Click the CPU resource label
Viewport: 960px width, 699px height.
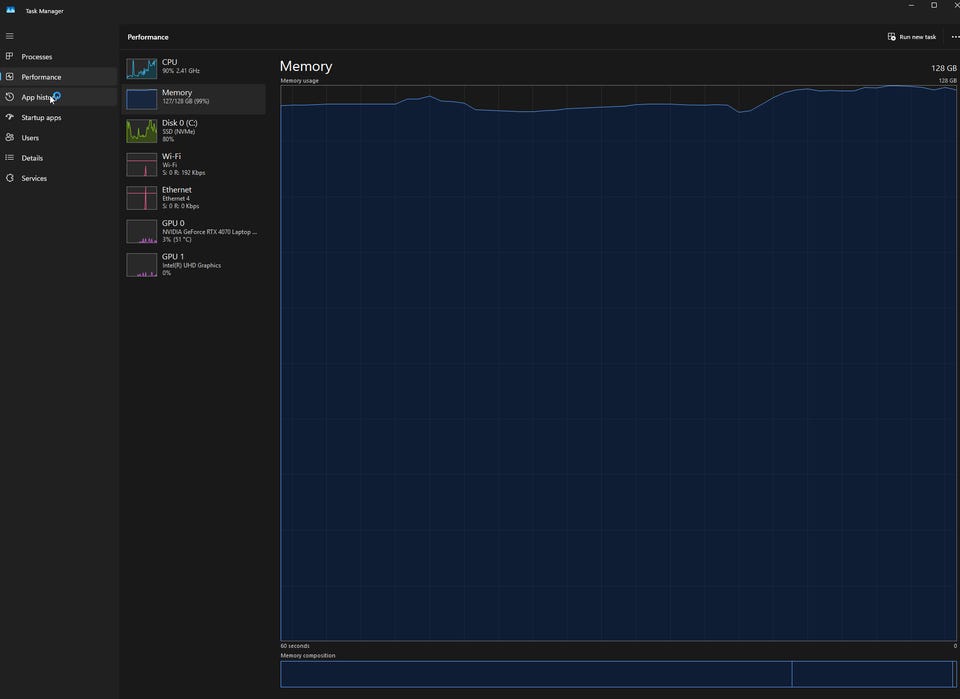pos(170,62)
